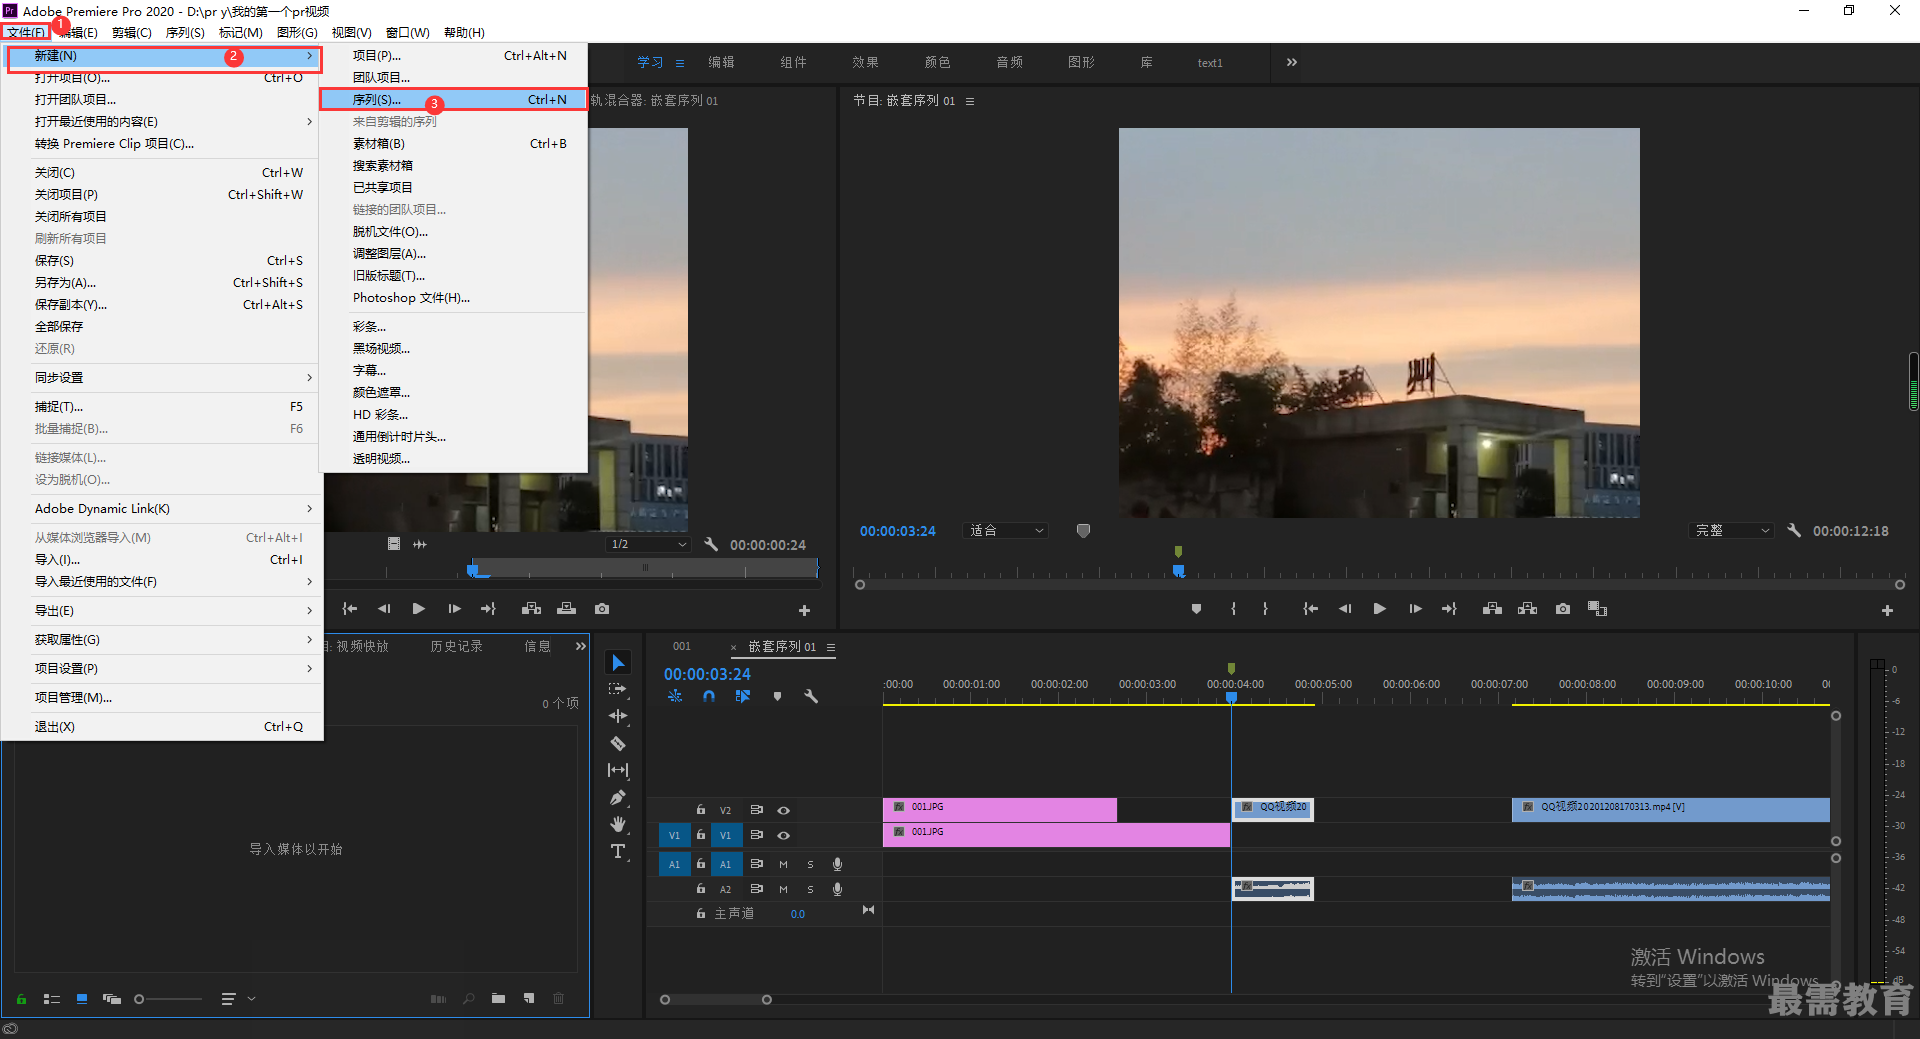Solo audio track A2
This screenshot has height=1039, width=1920.
(810, 889)
